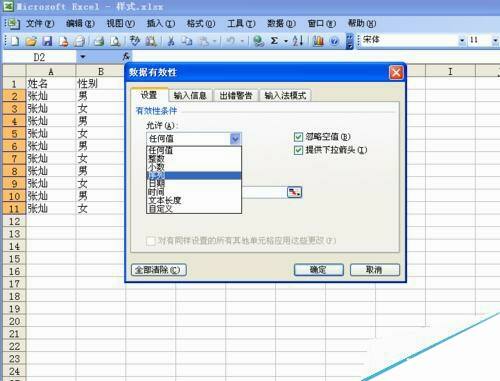Open the AutoSum dropdown arrow

point(286,41)
